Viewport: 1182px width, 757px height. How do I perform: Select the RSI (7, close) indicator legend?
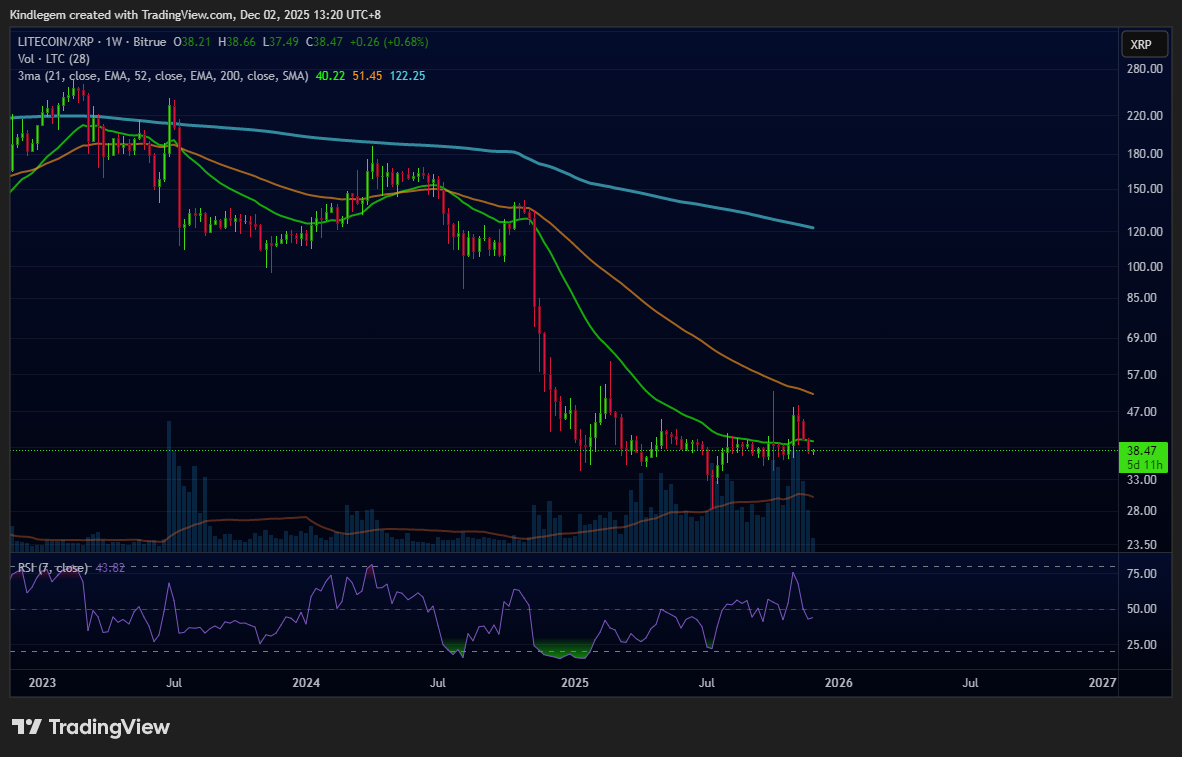tap(53, 568)
